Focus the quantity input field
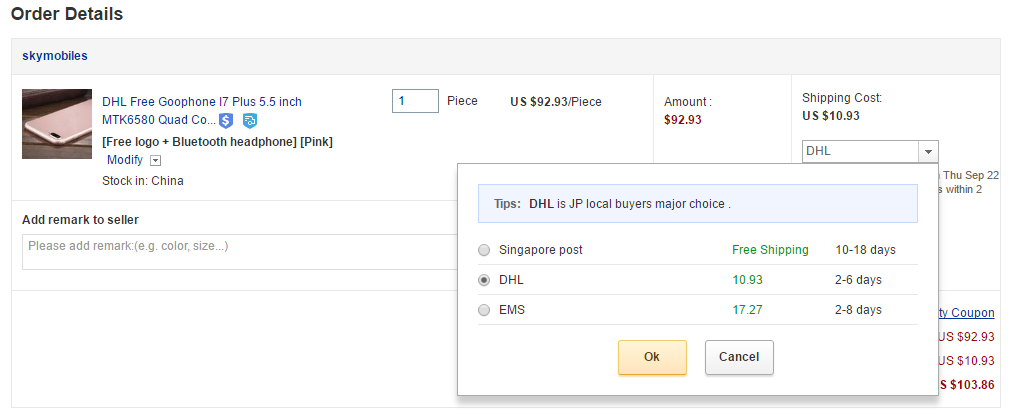 click(x=415, y=101)
